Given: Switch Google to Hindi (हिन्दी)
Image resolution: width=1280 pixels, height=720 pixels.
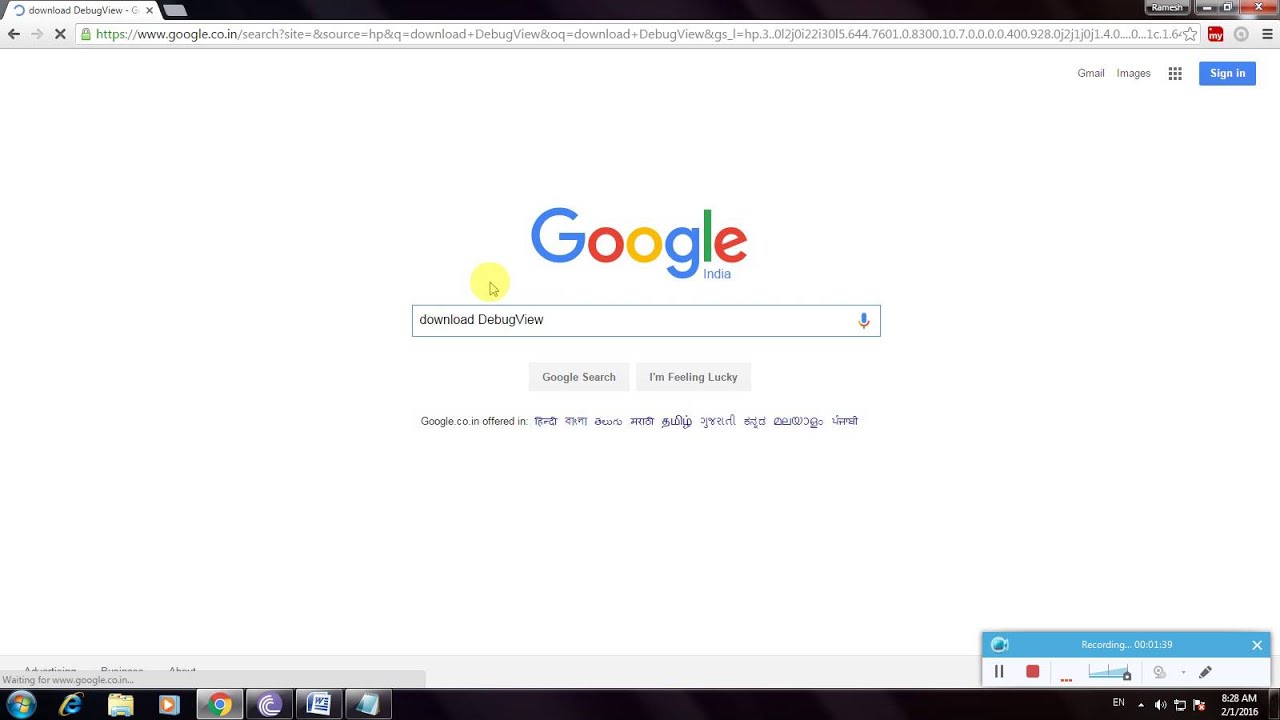Looking at the screenshot, I should point(545,421).
